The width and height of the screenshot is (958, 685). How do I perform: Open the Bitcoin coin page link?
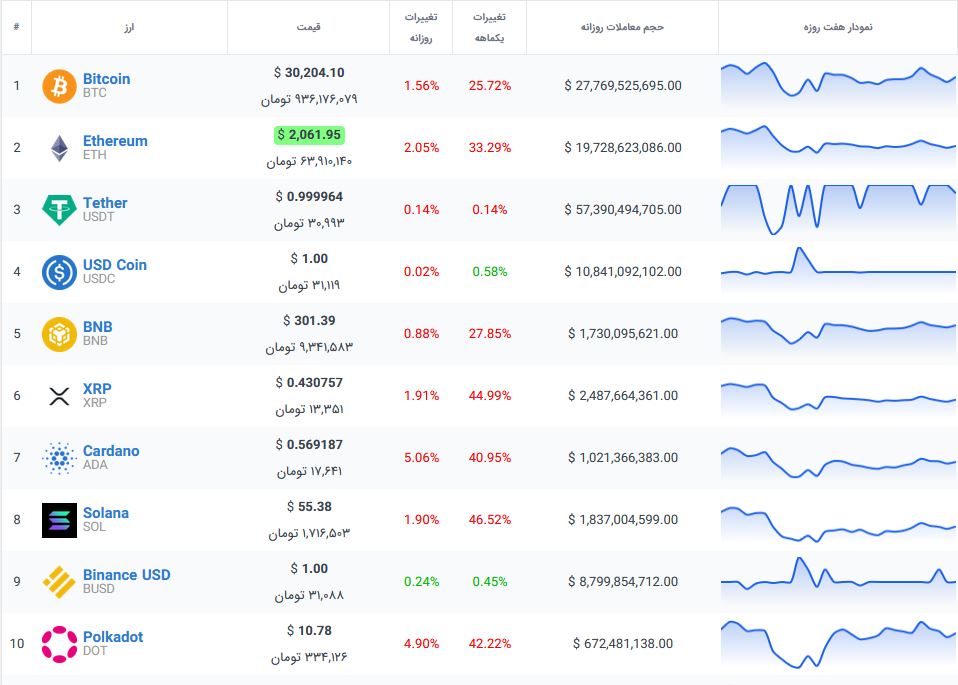[106, 79]
